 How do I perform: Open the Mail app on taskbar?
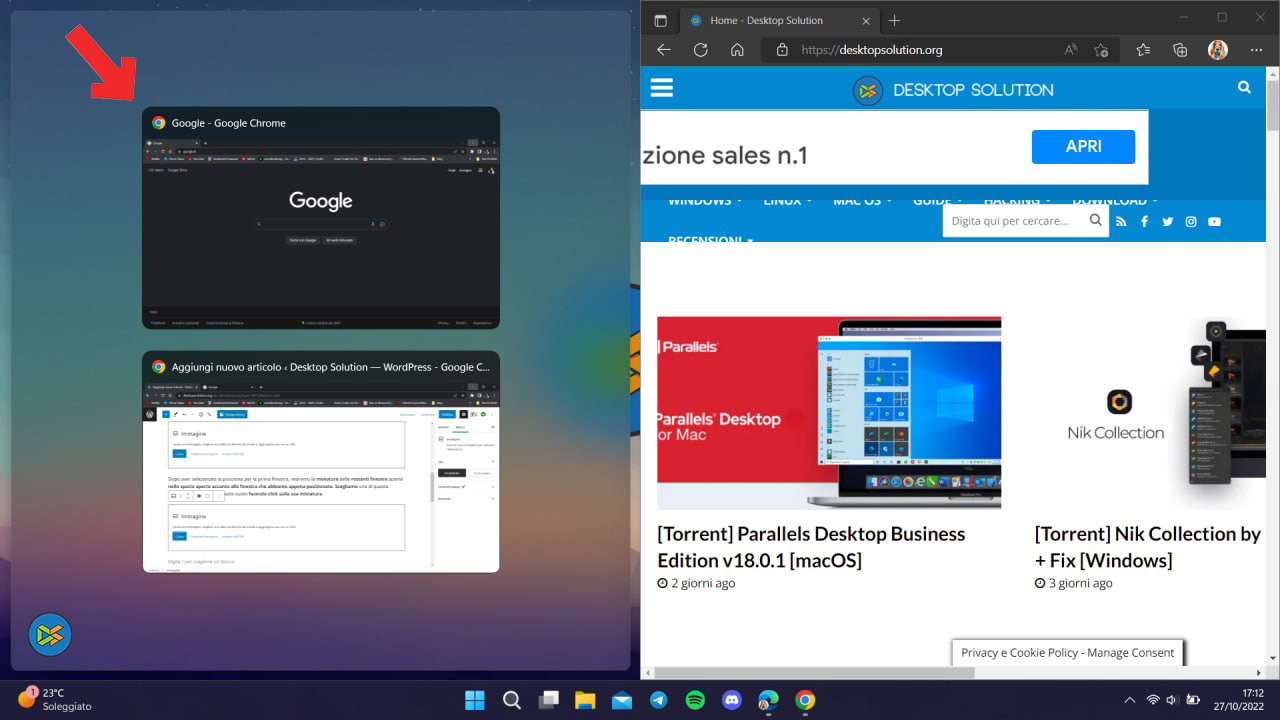coord(621,700)
